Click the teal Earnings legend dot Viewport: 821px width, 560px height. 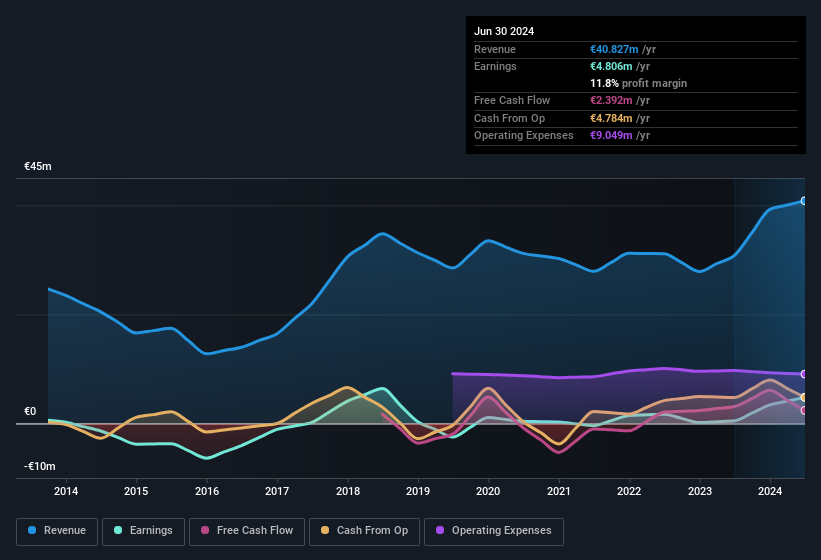pyautogui.click(x=118, y=530)
